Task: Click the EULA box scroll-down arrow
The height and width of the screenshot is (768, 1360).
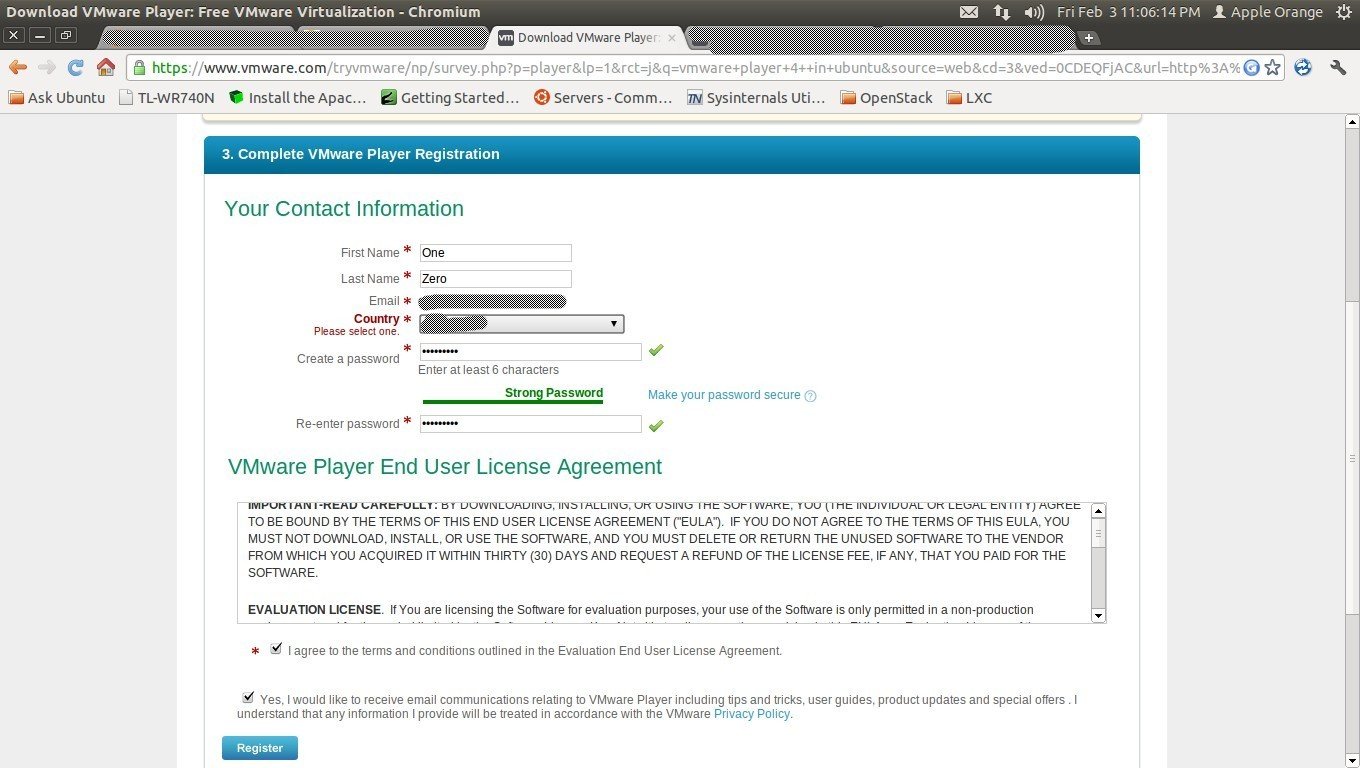Action: (1098, 616)
